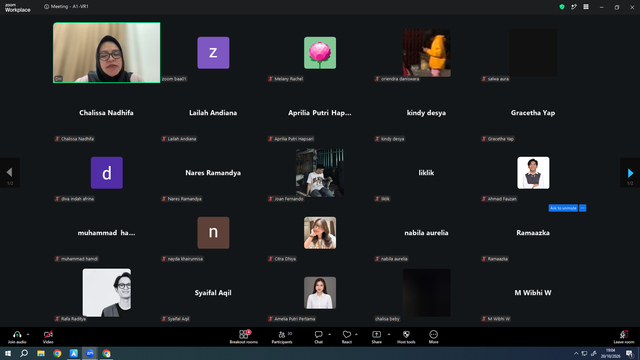The image size is (640, 360).
Task: Select salwa aura's dark video tile
Action: 533,53
